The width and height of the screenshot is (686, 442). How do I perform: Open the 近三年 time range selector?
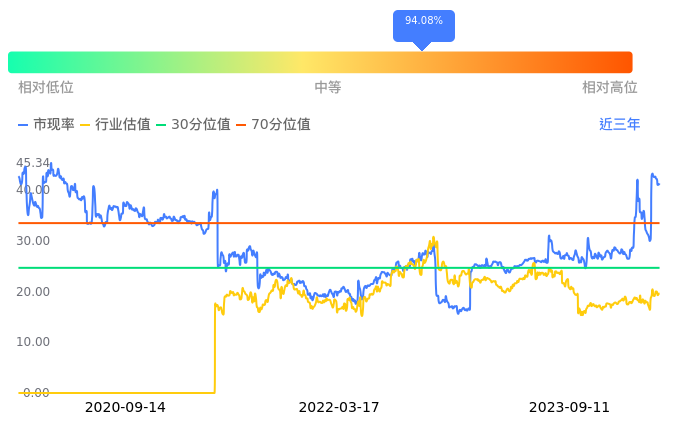(619, 125)
